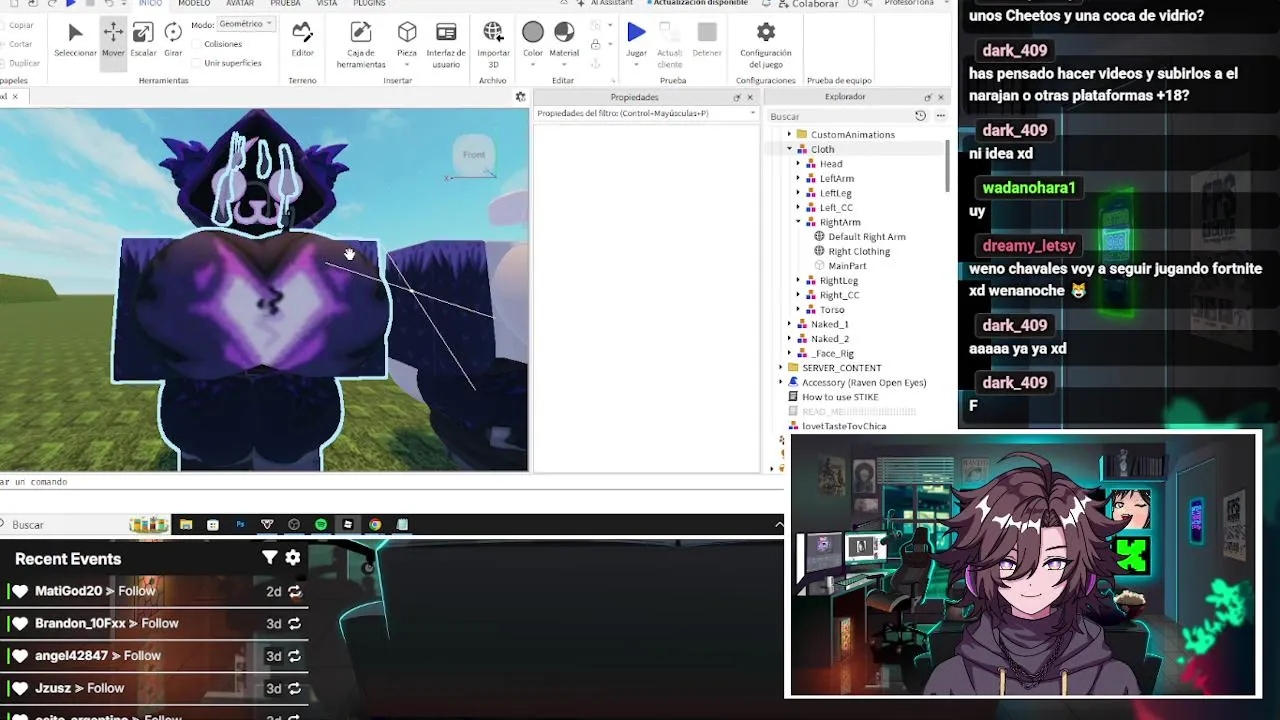Click the viewport settings gear icon
The width and height of the screenshot is (1280, 720).
pyautogui.click(x=520, y=97)
